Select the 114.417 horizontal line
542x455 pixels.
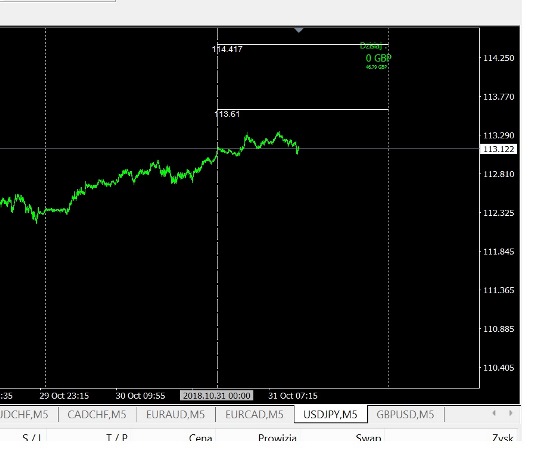click(x=303, y=44)
